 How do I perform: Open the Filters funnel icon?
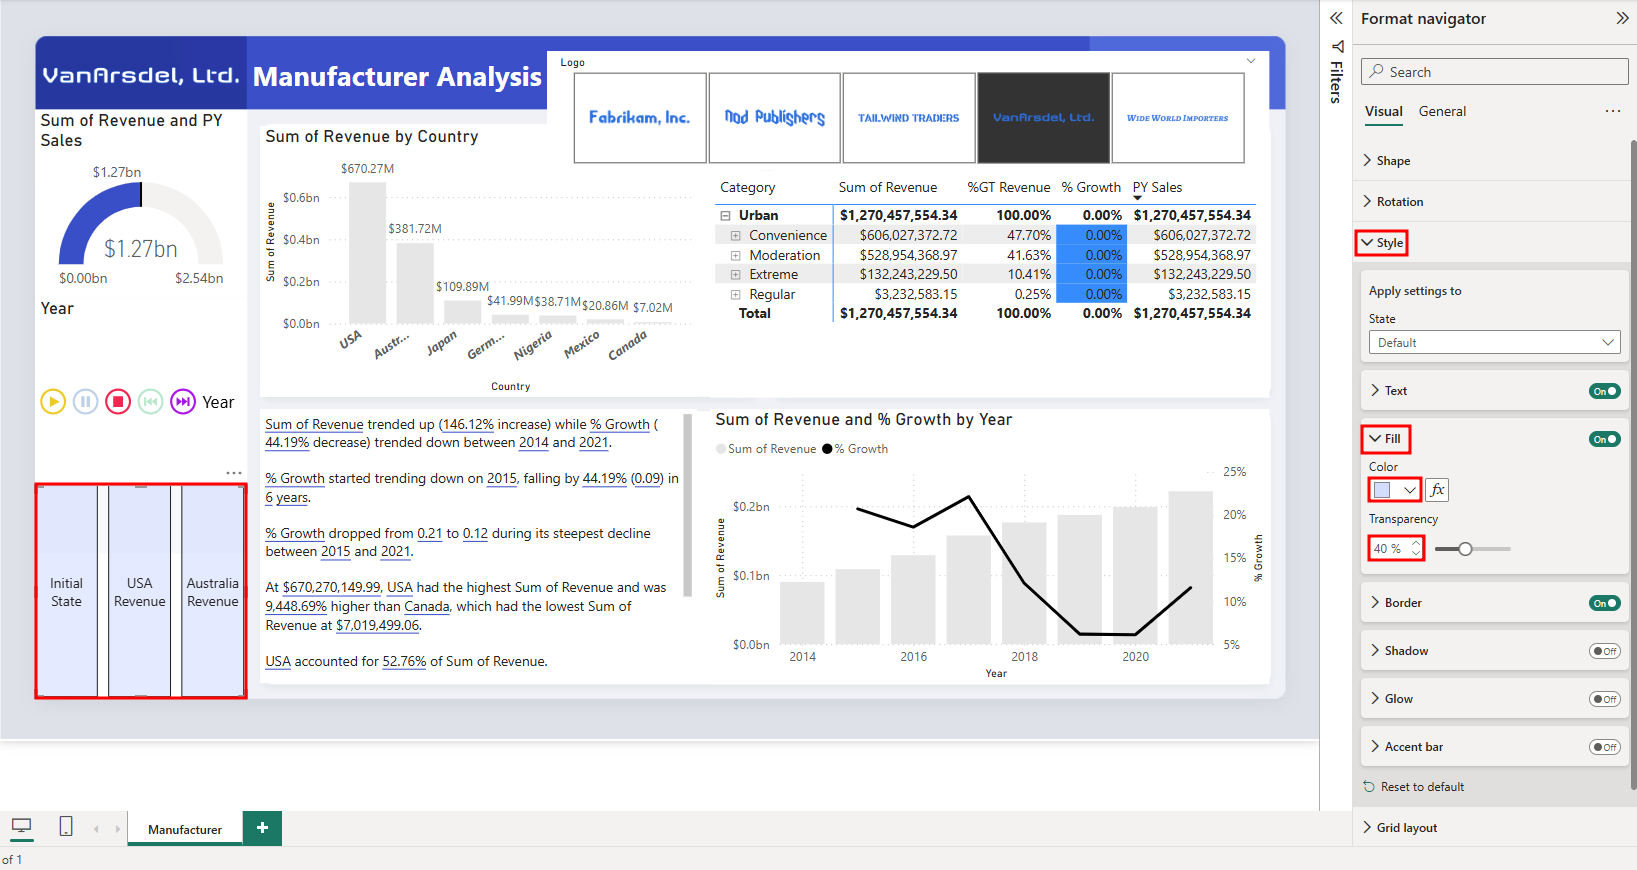pyautogui.click(x=1337, y=47)
